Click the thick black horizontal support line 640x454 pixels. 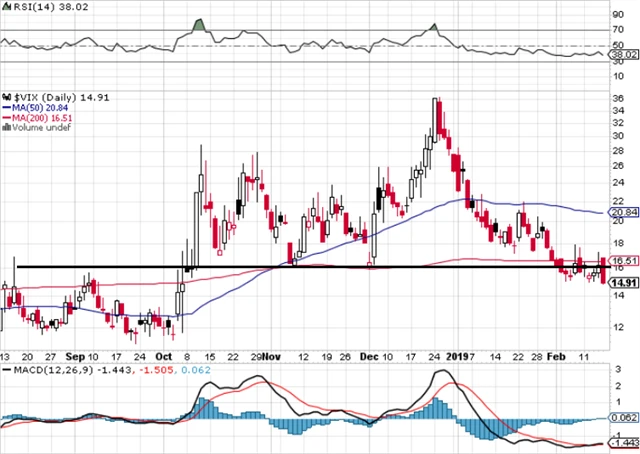coord(300,267)
